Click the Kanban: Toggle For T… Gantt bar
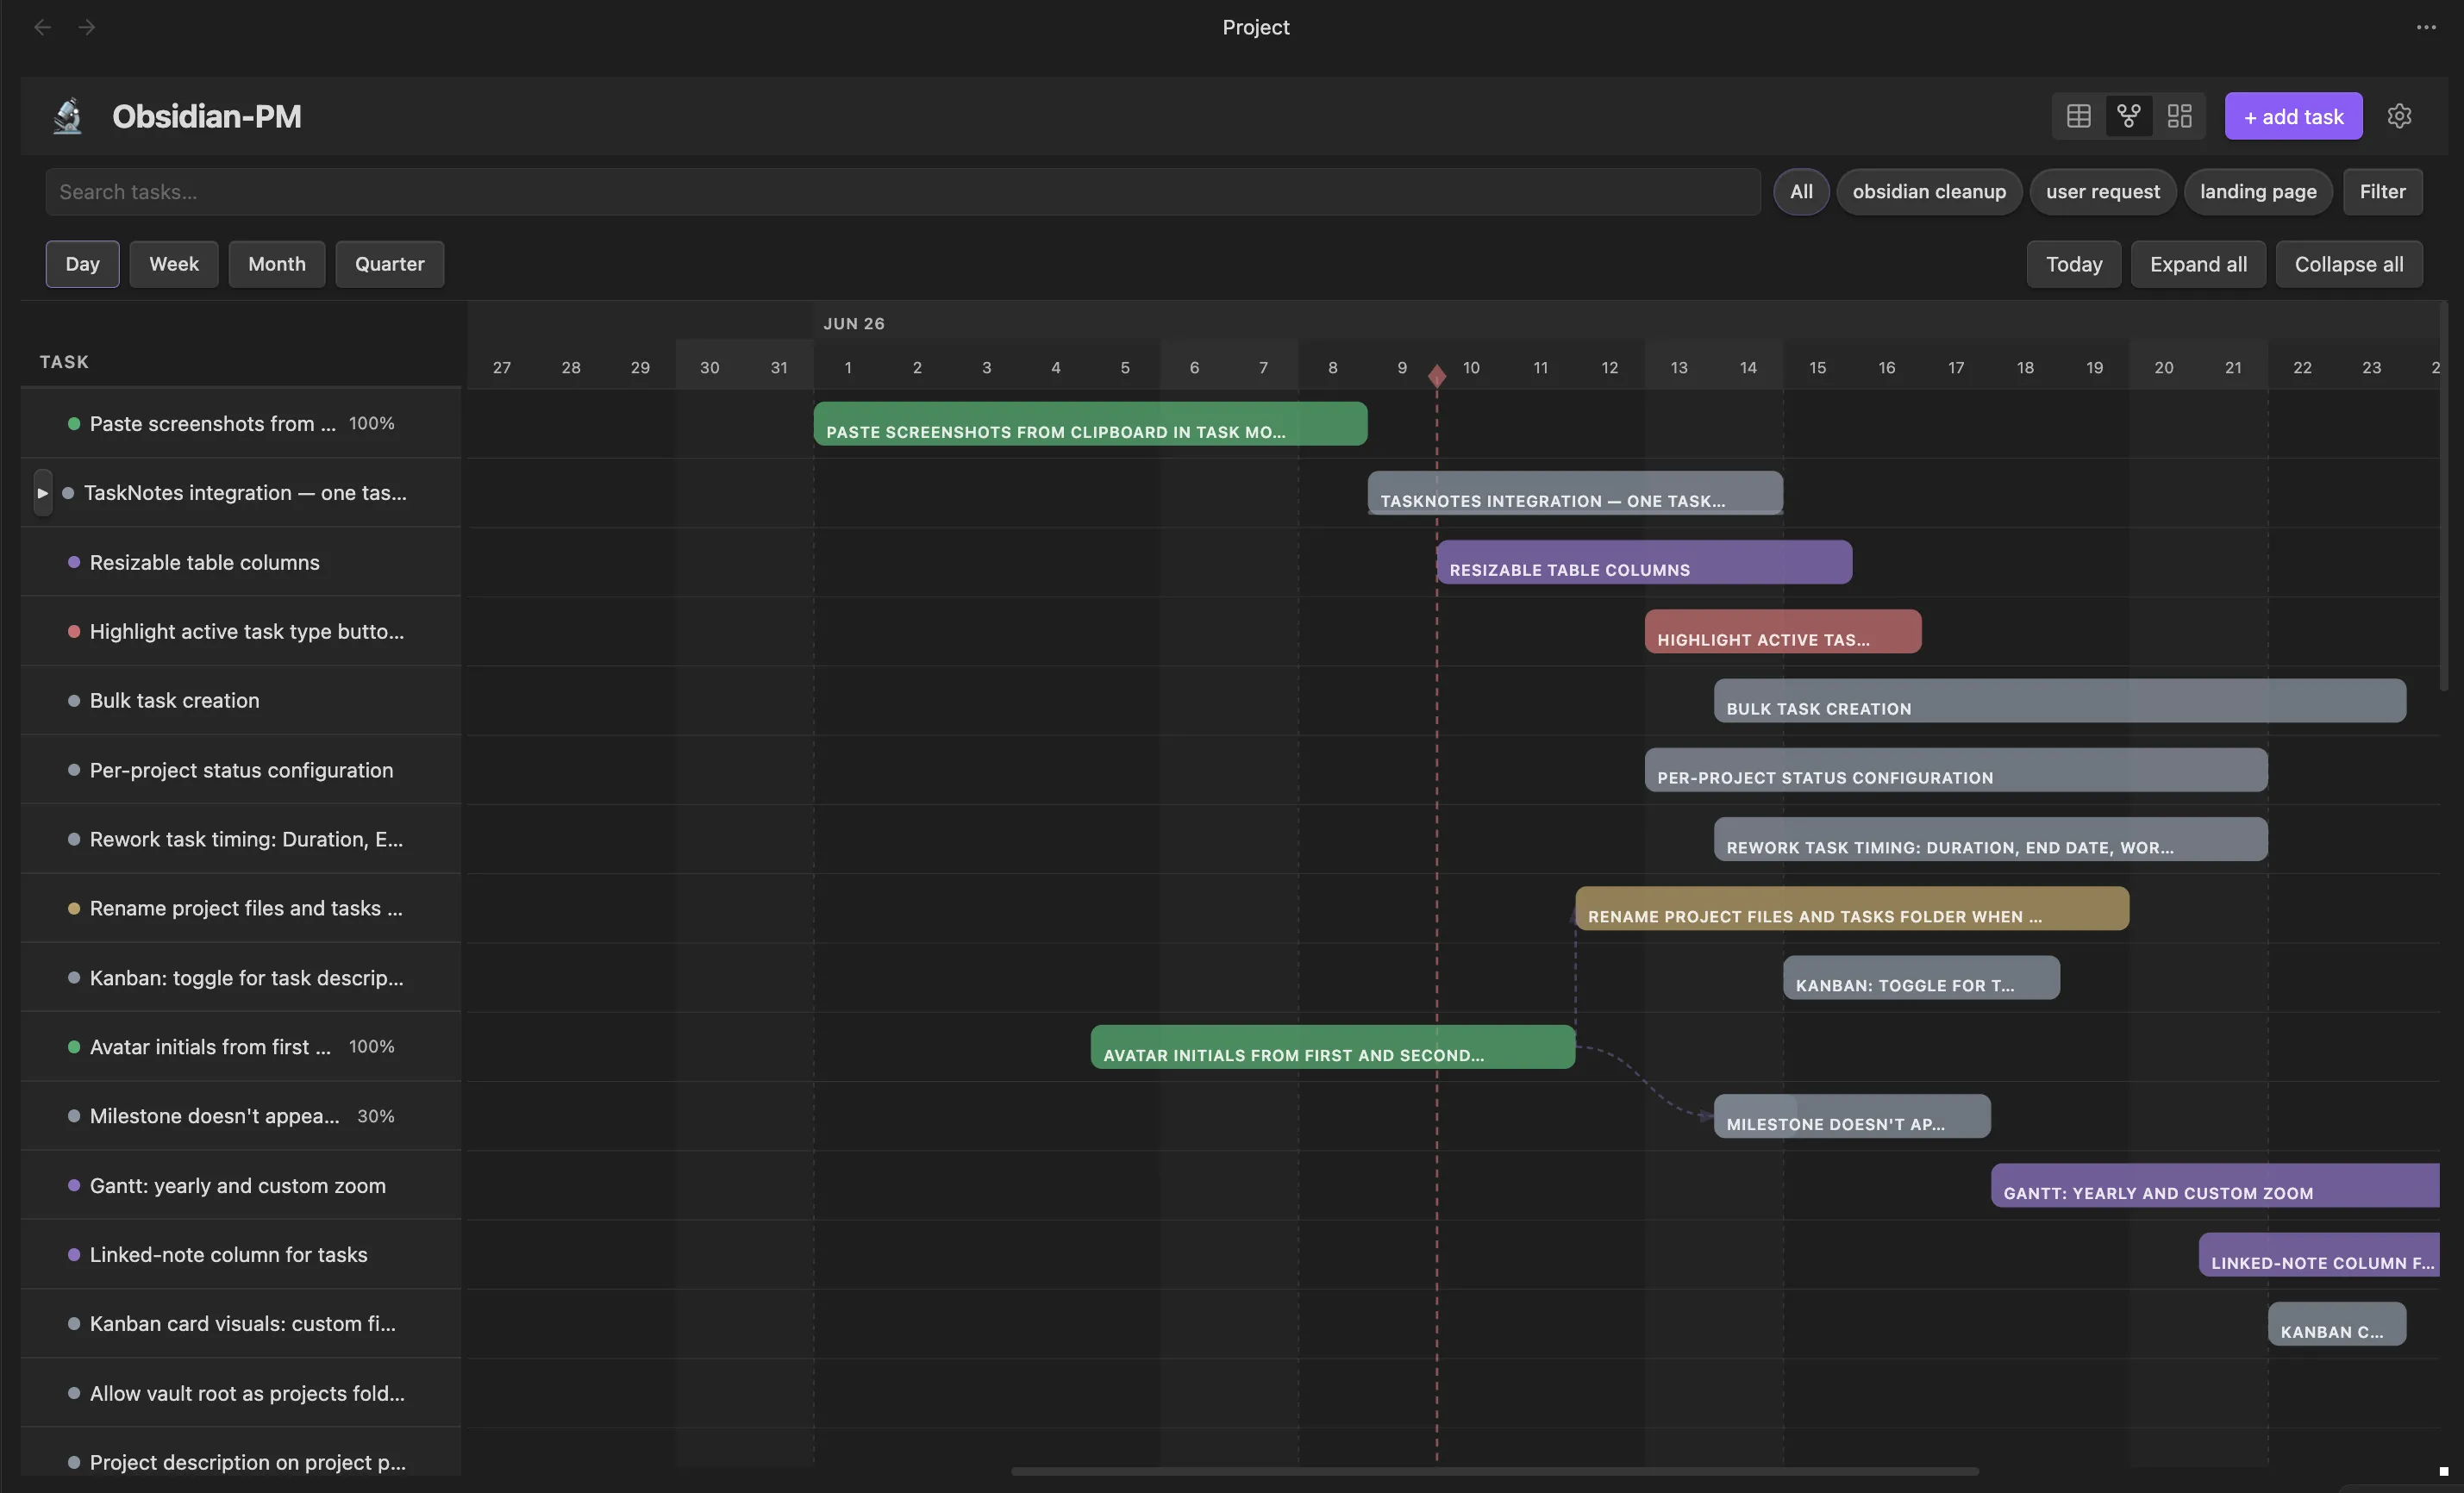The width and height of the screenshot is (2464, 1493). click(x=1921, y=977)
